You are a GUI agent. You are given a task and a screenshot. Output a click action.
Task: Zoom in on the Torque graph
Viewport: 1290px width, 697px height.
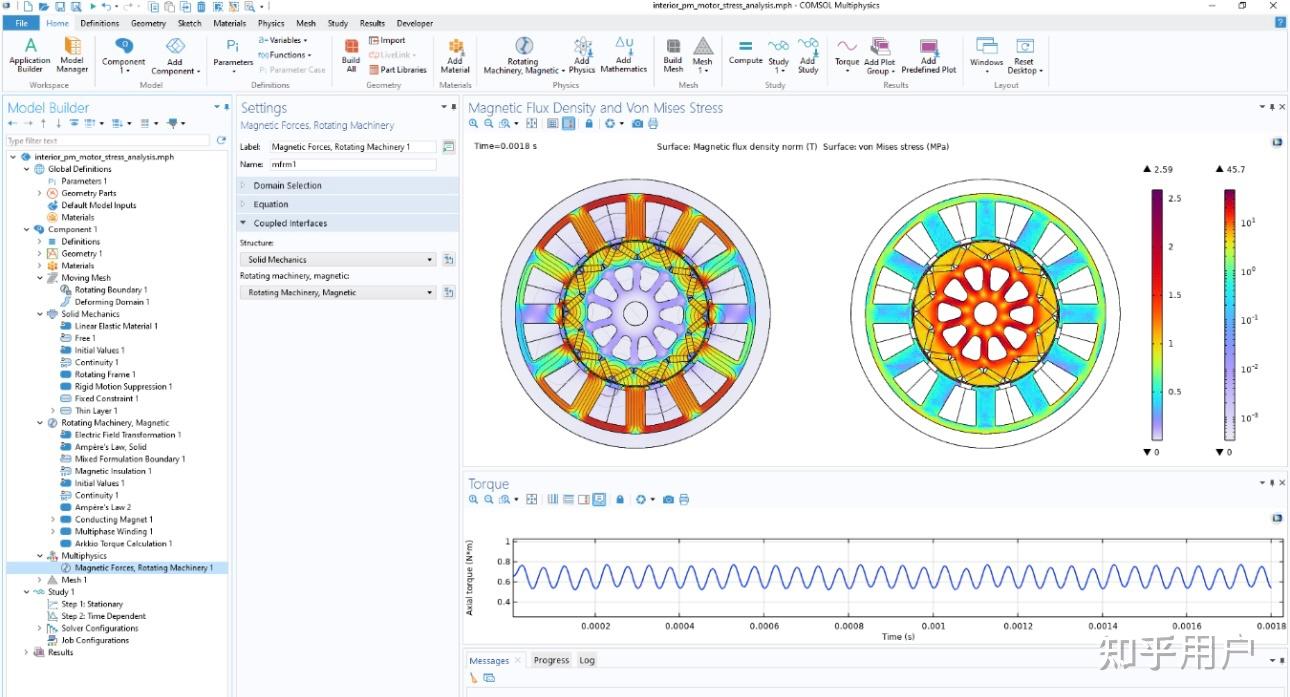coord(473,499)
